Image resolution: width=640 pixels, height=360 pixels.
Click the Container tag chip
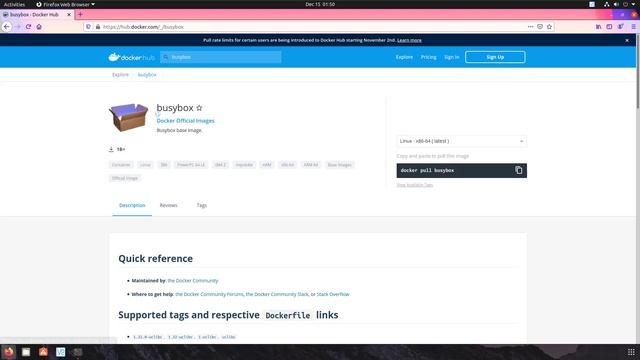(x=121, y=165)
